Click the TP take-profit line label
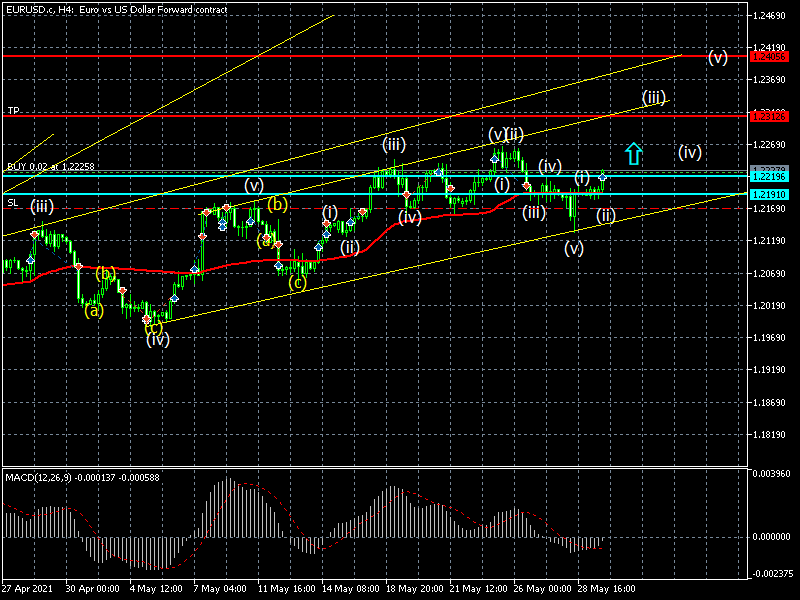This screenshot has width=800, height=600. click(14, 110)
